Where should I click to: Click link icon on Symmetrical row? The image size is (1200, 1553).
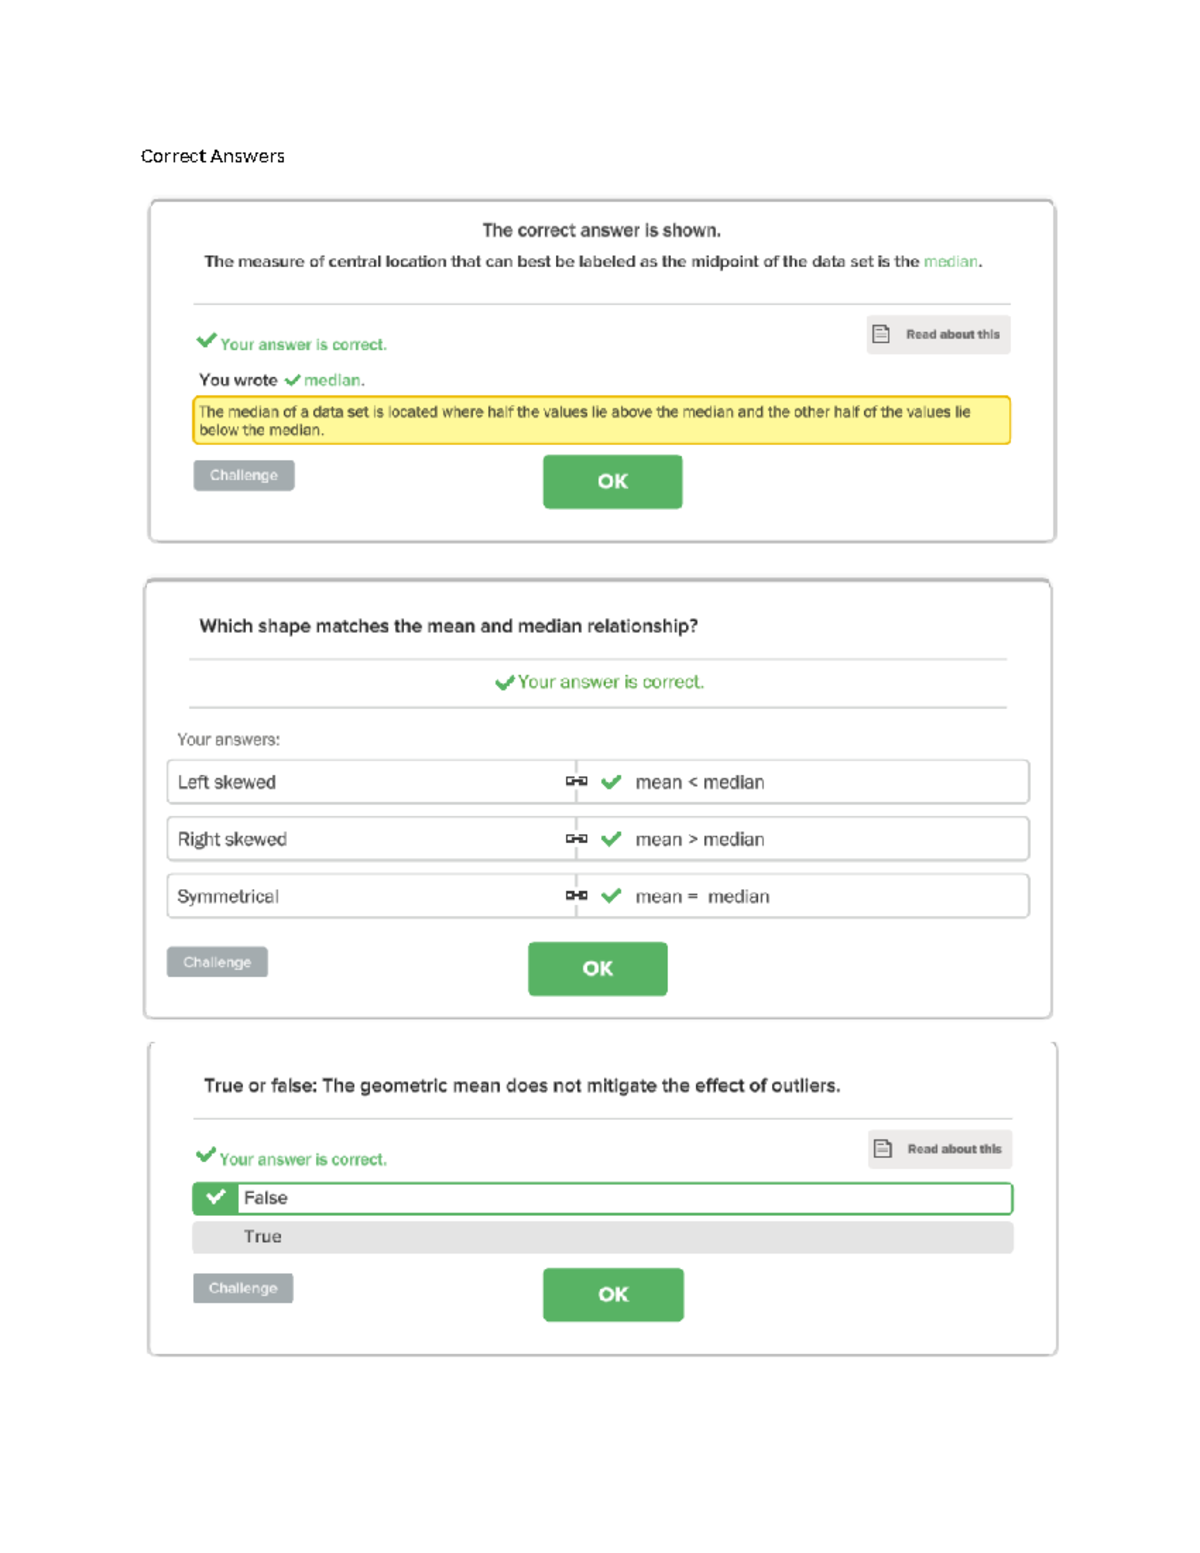point(576,895)
